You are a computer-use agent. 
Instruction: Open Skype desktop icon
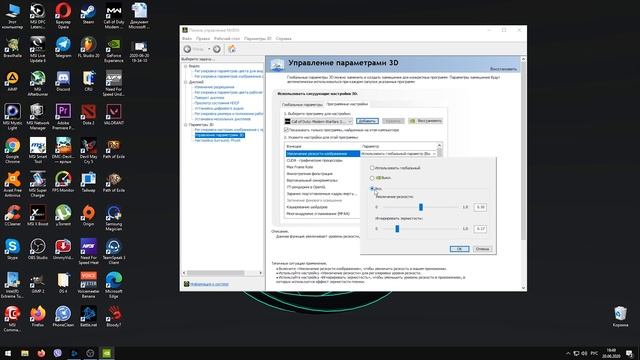coord(12,249)
